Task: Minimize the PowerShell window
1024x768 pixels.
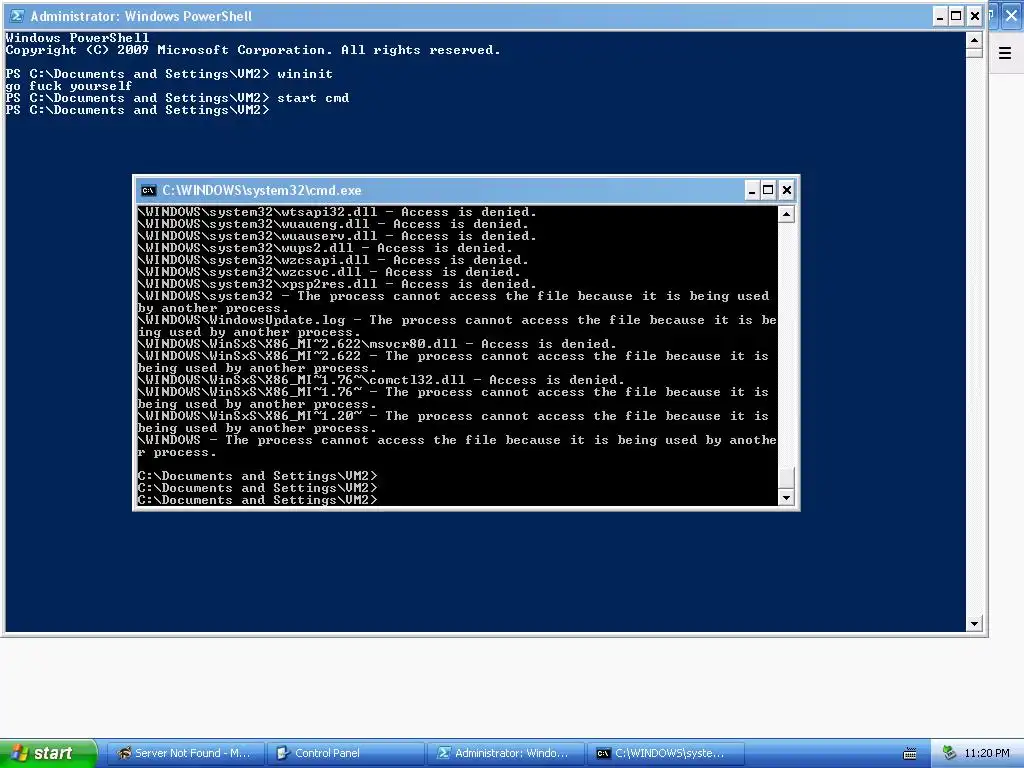Action: (940, 16)
